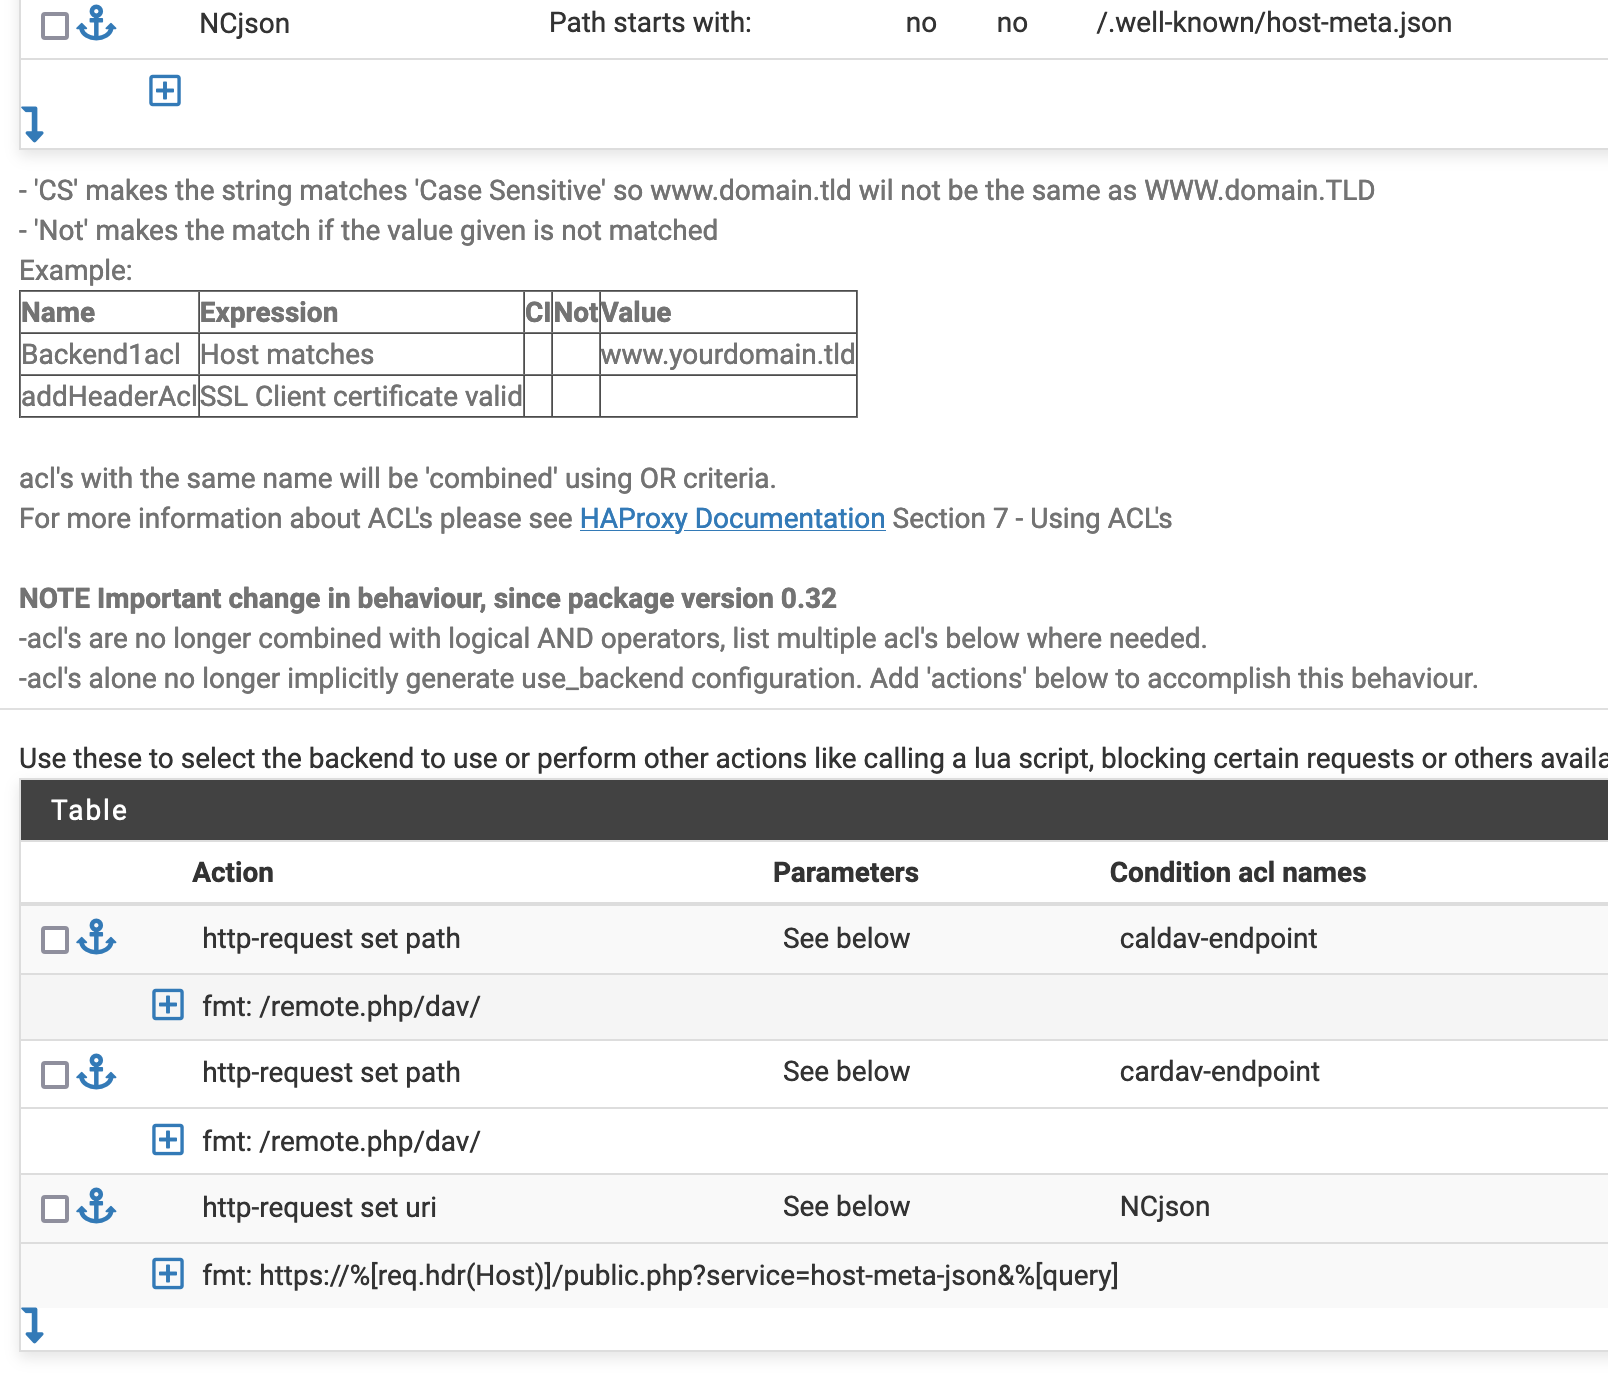1608x1376 pixels.
Task: Click 'http-request set path' in the cardav-endpoint row
Action: pyautogui.click(x=331, y=1072)
